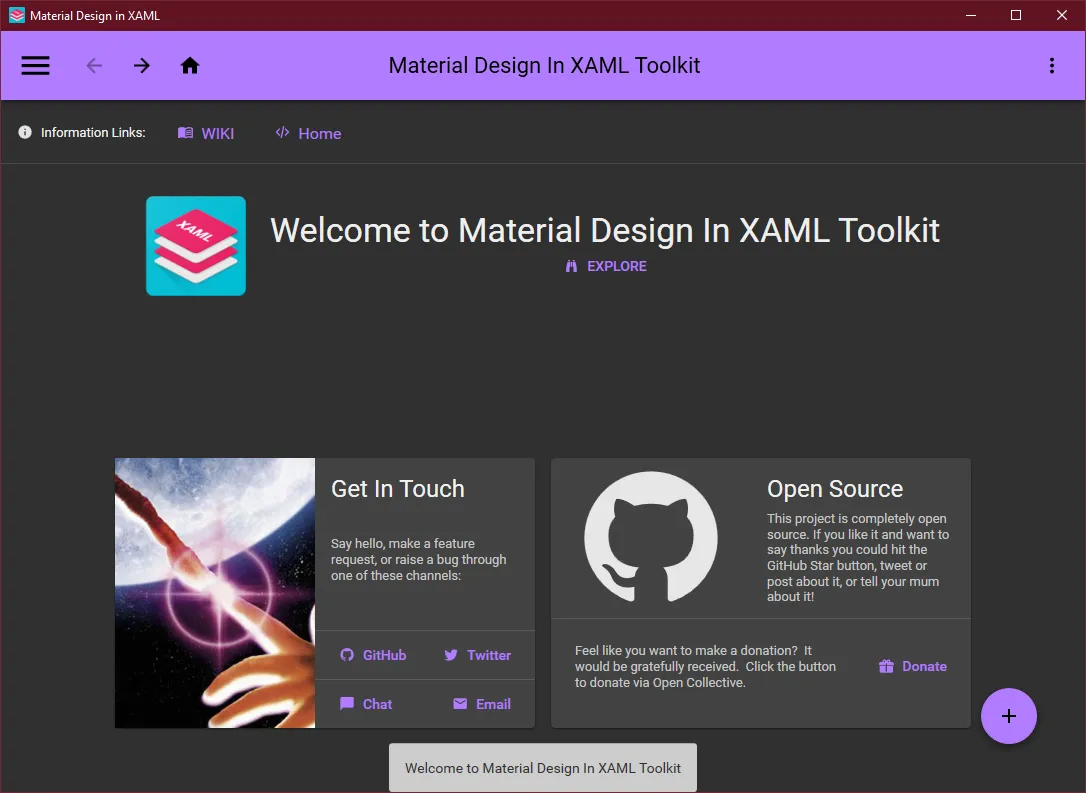The width and height of the screenshot is (1086, 793).
Task: Click the Get In Touch heading
Action: click(x=398, y=489)
